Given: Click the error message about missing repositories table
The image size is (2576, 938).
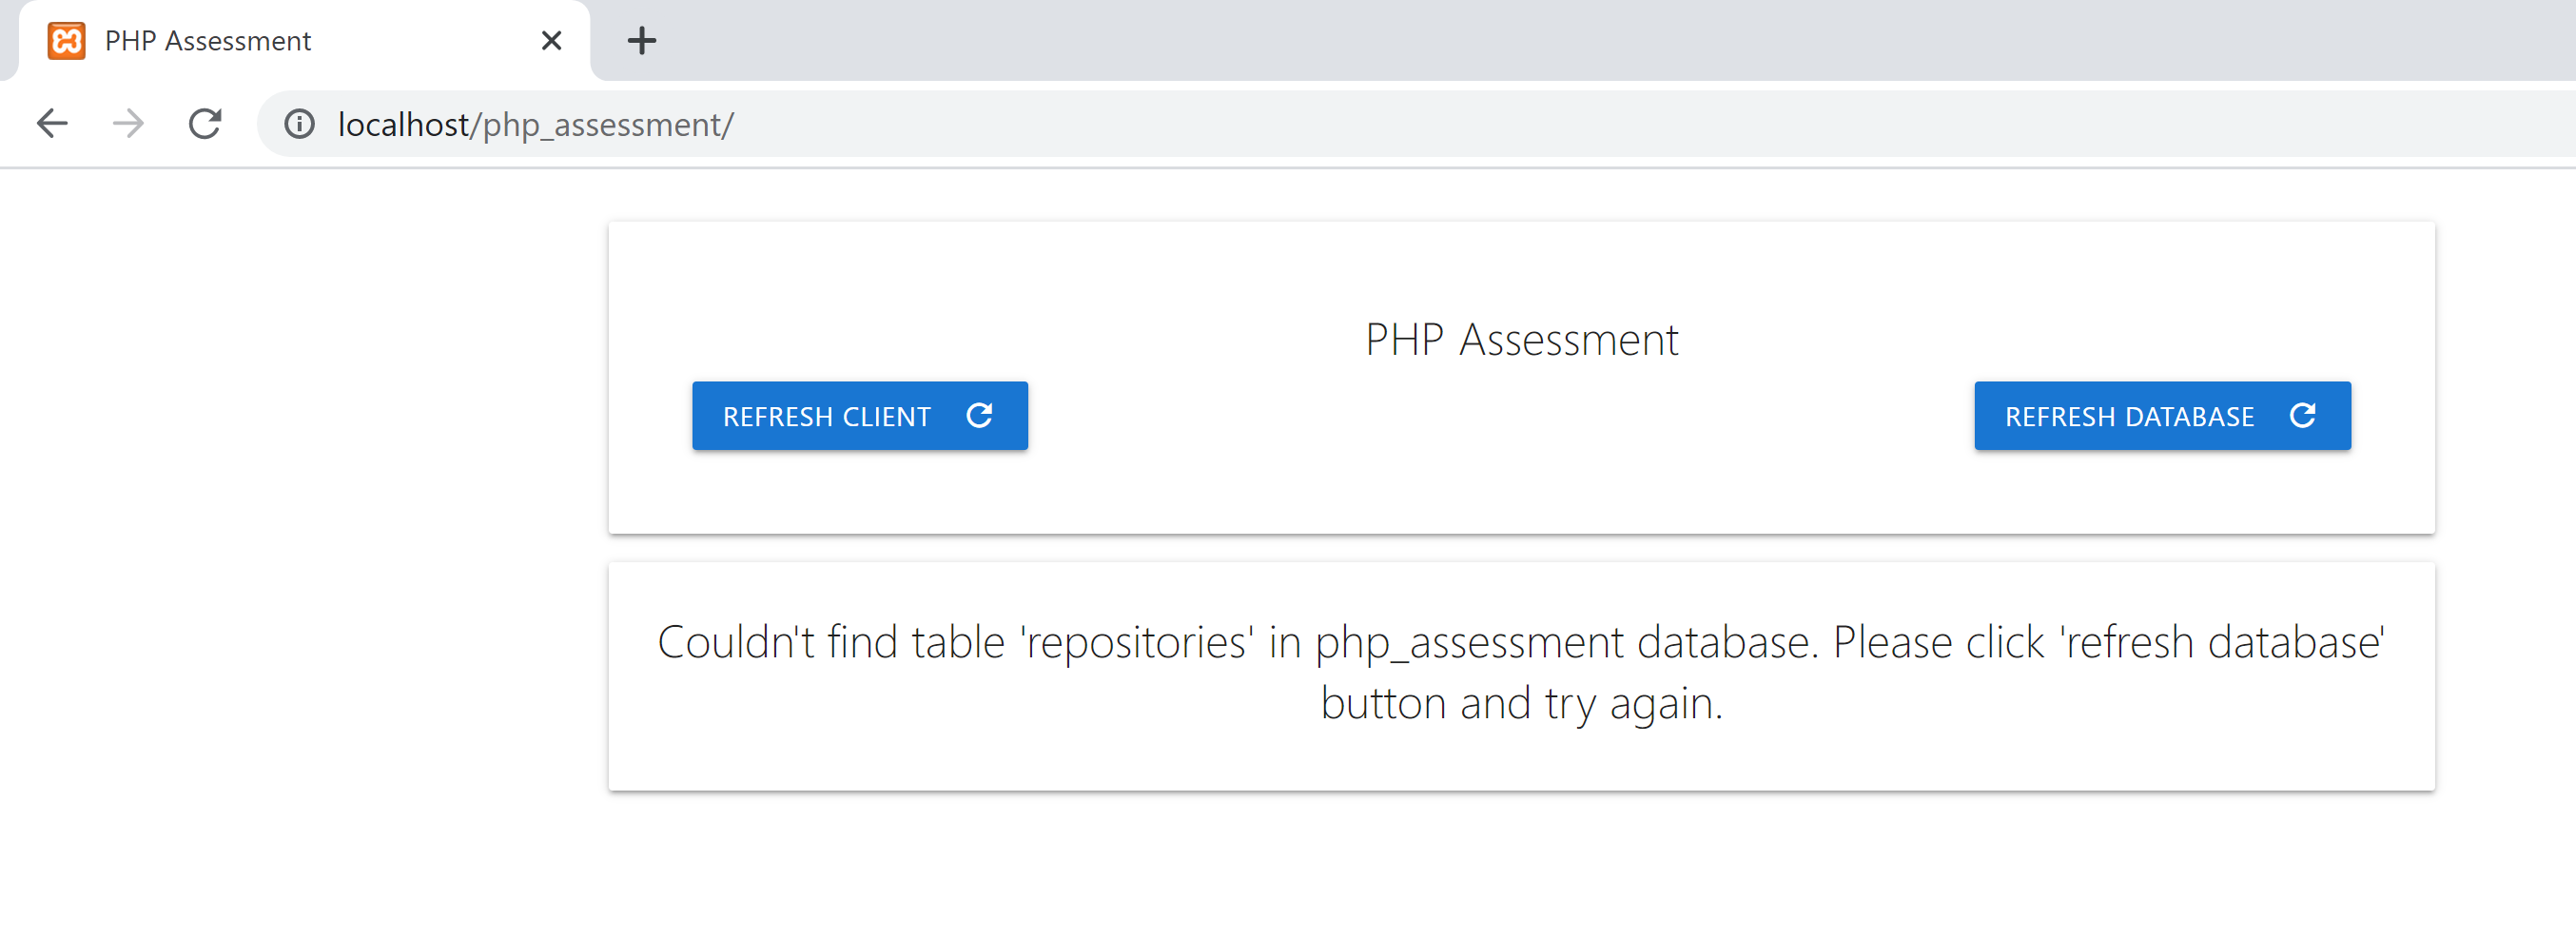Looking at the screenshot, I should coord(1521,672).
